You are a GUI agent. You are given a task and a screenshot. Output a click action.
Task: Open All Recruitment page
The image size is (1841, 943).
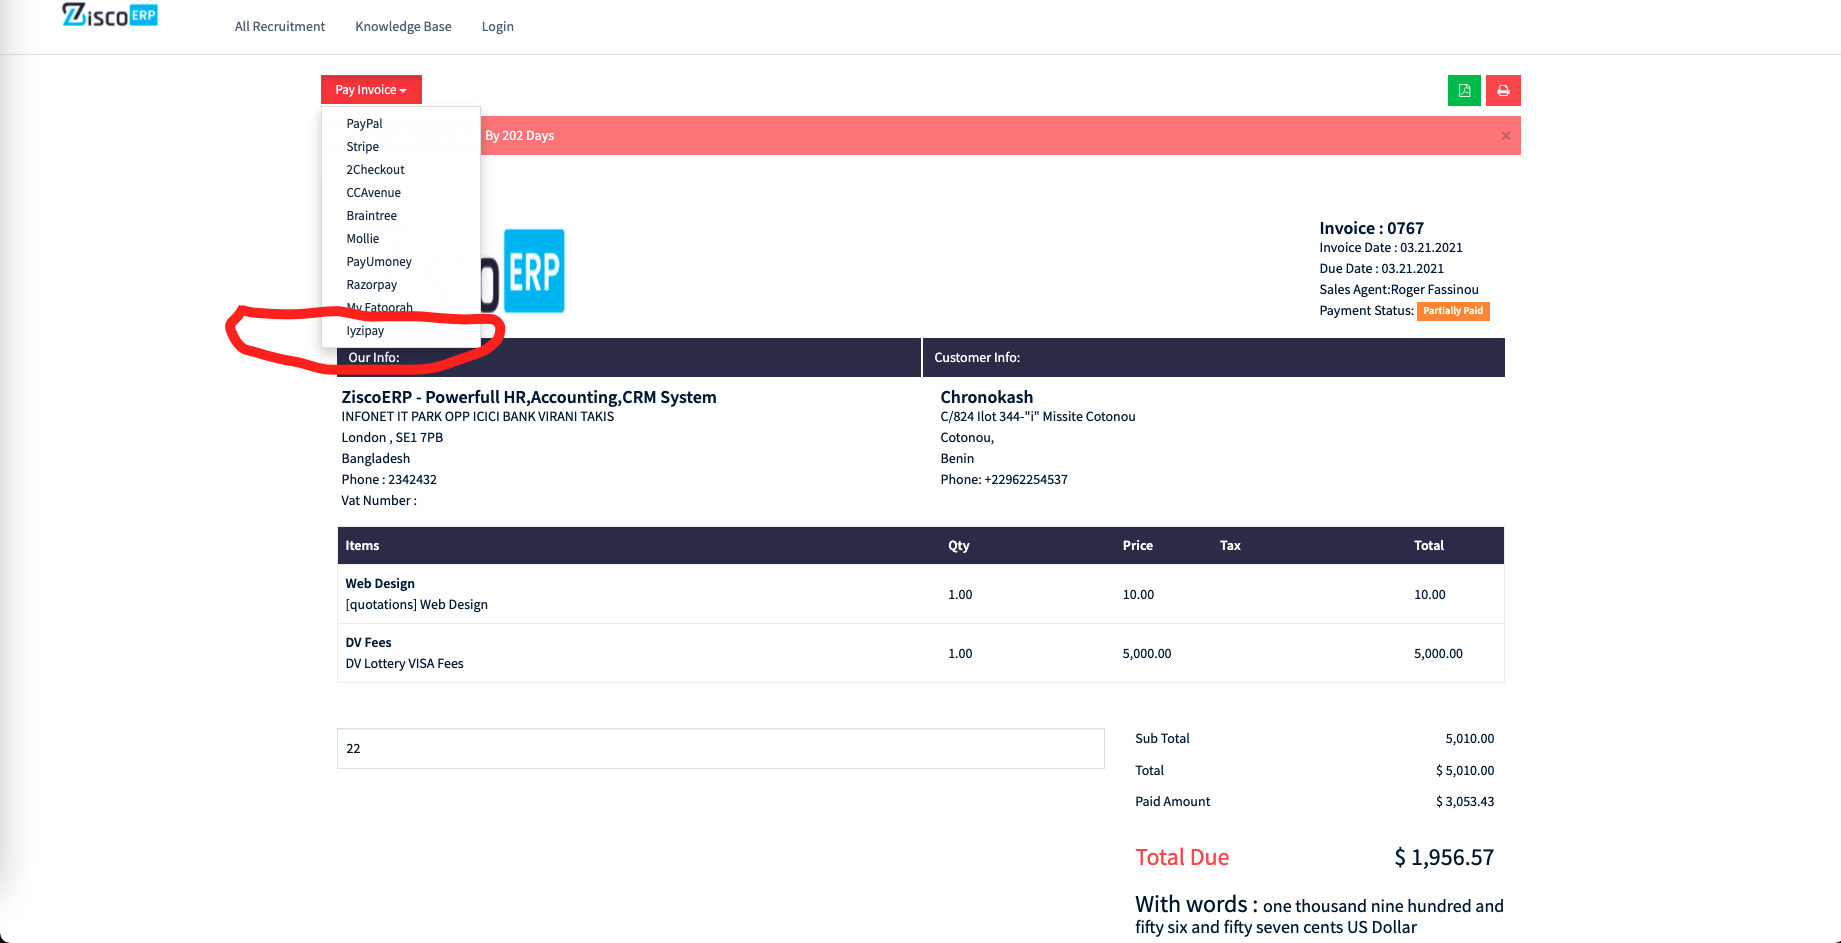click(x=280, y=26)
